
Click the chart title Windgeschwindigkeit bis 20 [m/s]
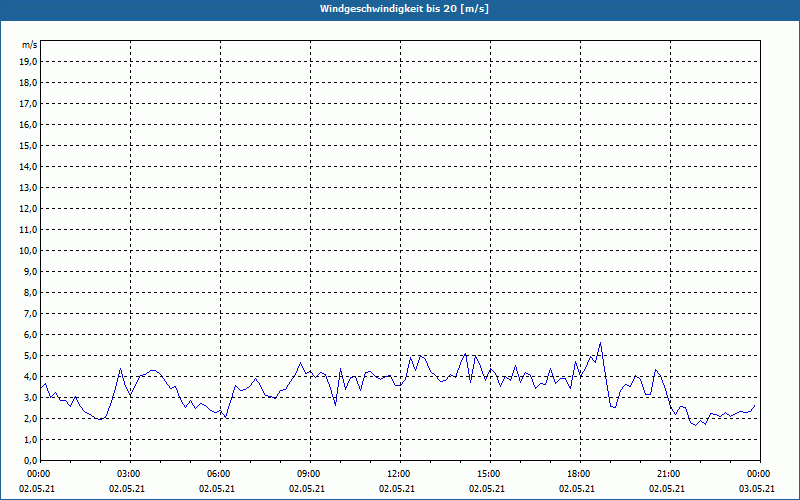coord(404,9)
